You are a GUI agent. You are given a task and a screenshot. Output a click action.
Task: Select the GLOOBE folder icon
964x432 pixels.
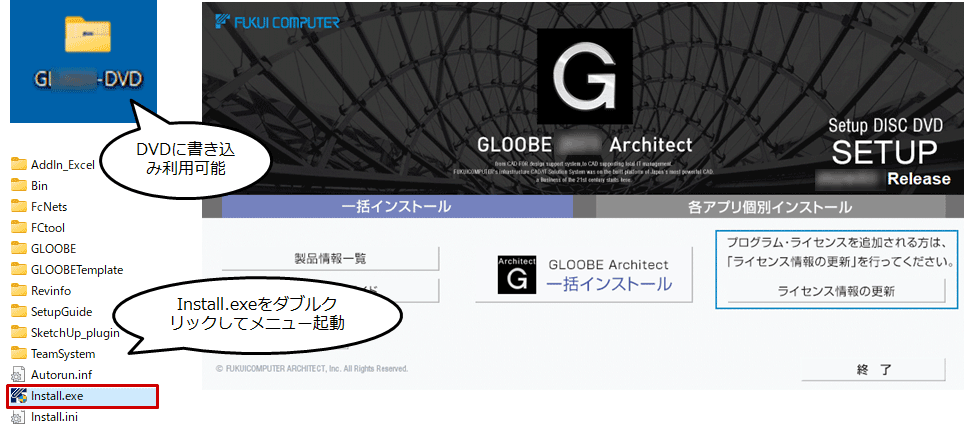(20, 248)
